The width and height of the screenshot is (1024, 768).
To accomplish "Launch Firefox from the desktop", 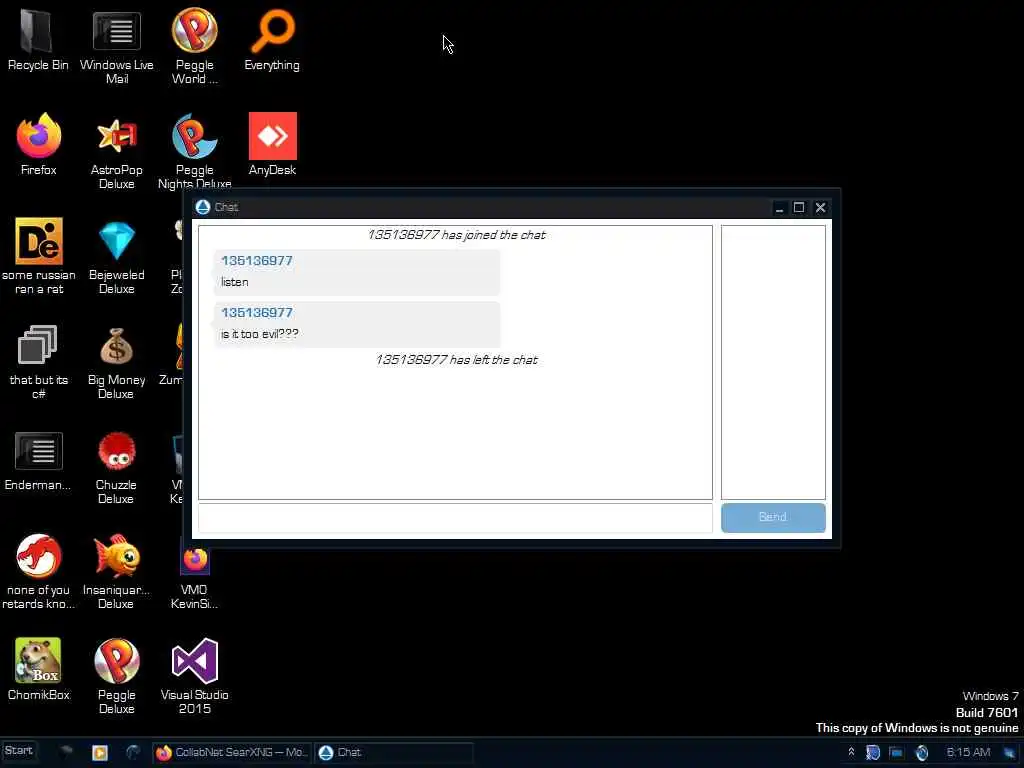I will point(39,145).
